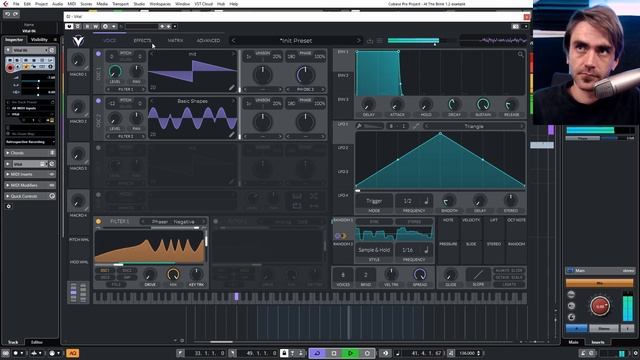This screenshot has height=360, width=640.
Task: Click the VELOCITY modulation source
Action: point(471,220)
